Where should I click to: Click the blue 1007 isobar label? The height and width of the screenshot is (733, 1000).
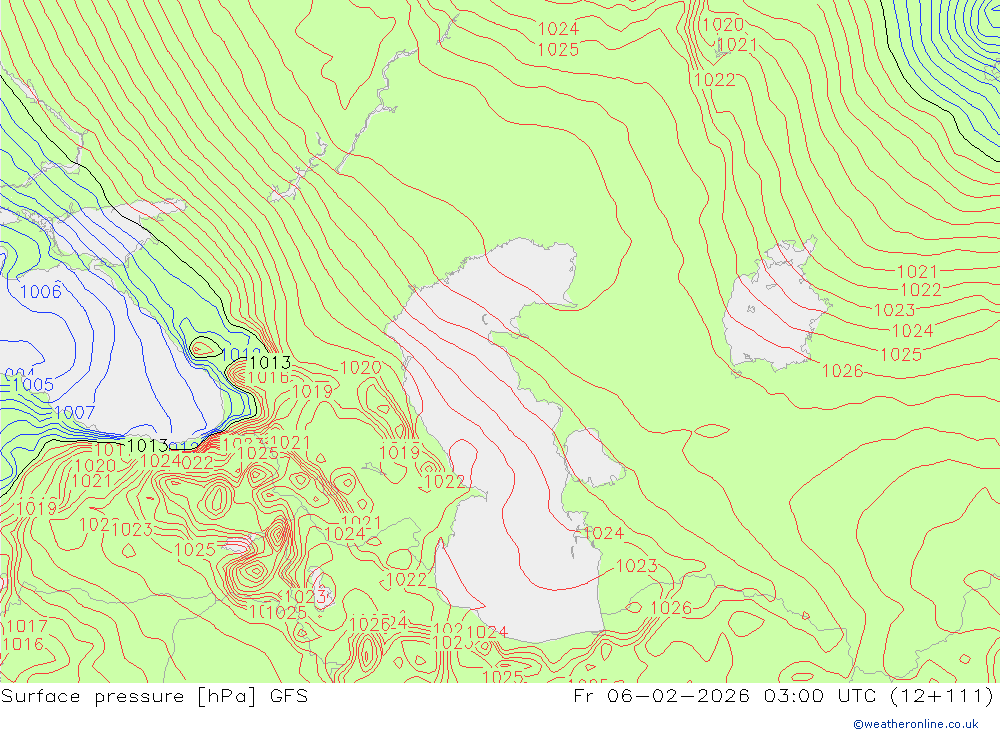point(75,413)
